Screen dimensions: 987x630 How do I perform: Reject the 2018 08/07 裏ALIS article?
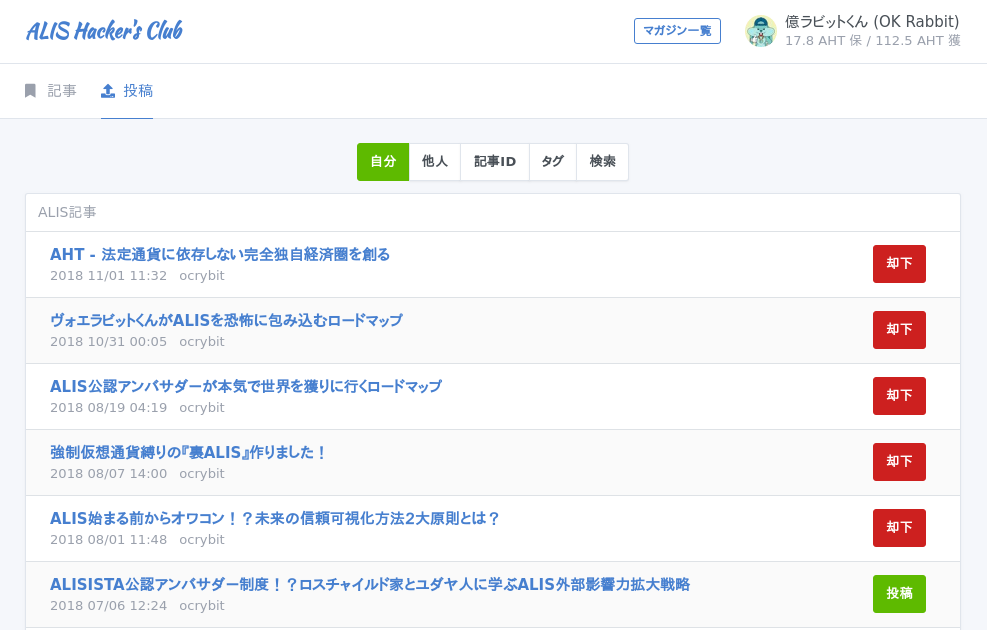pyautogui.click(x=899, y=462)
